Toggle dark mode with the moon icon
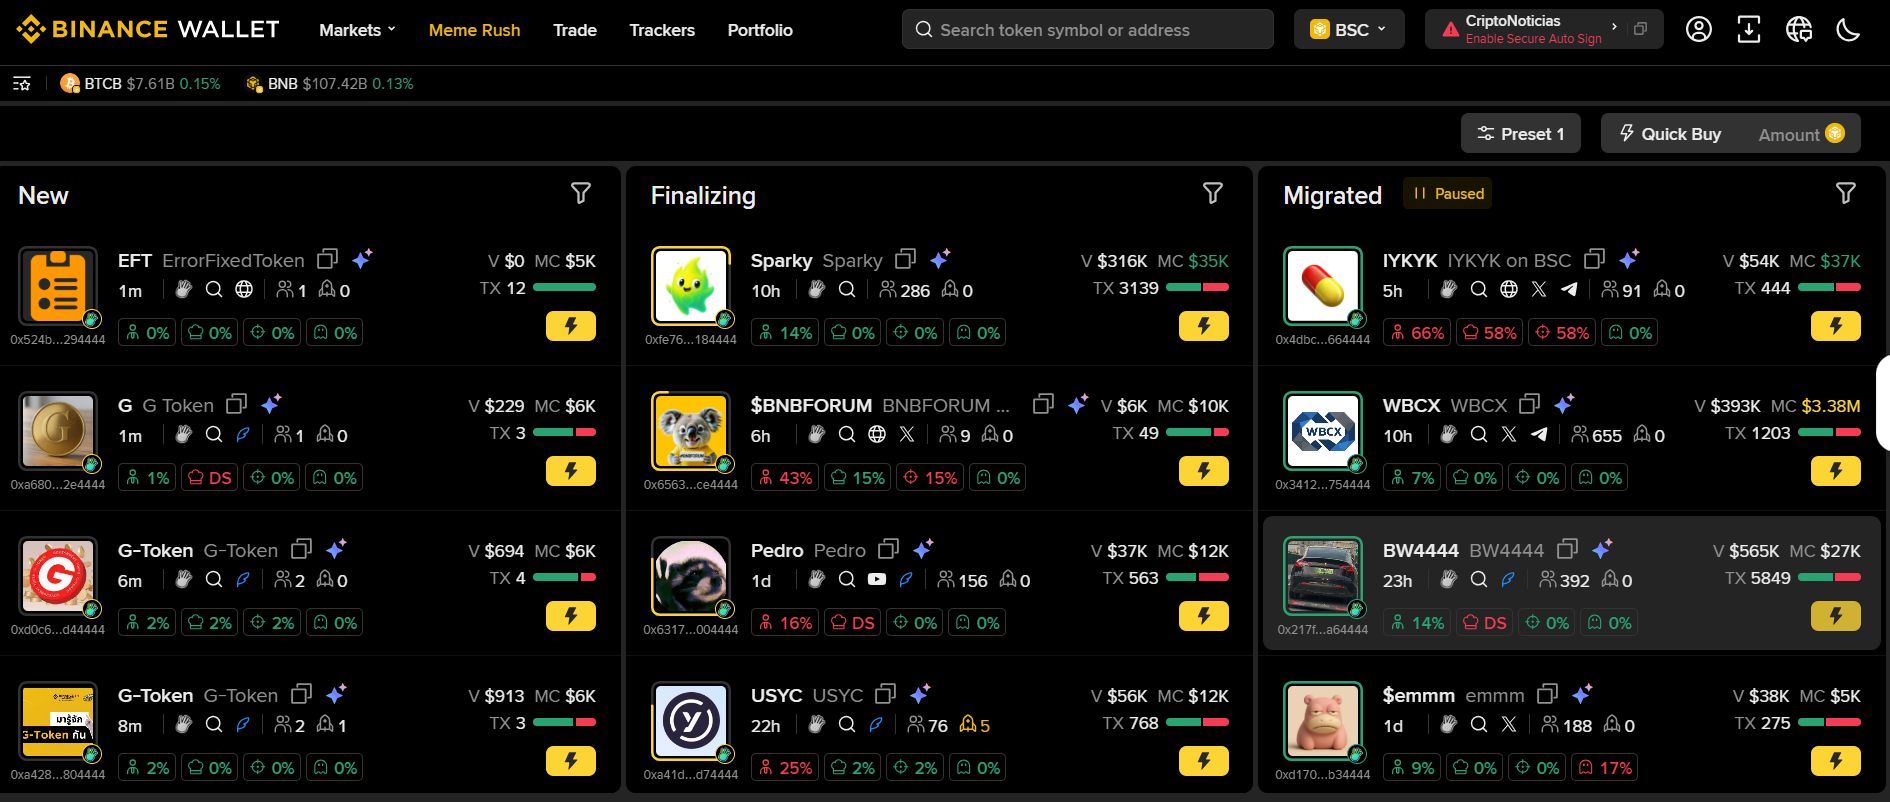Viewport: 1890px width, 802px height. pyautogui.click(x=1847, y=30)
